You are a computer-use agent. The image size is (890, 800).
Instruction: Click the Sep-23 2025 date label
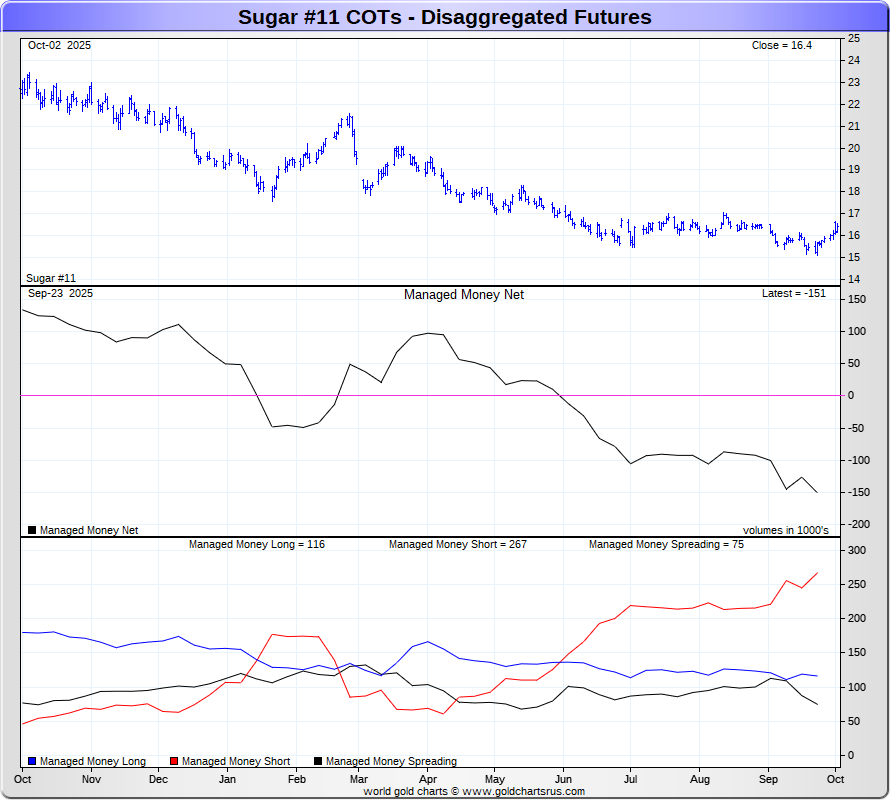coord(60,294)
